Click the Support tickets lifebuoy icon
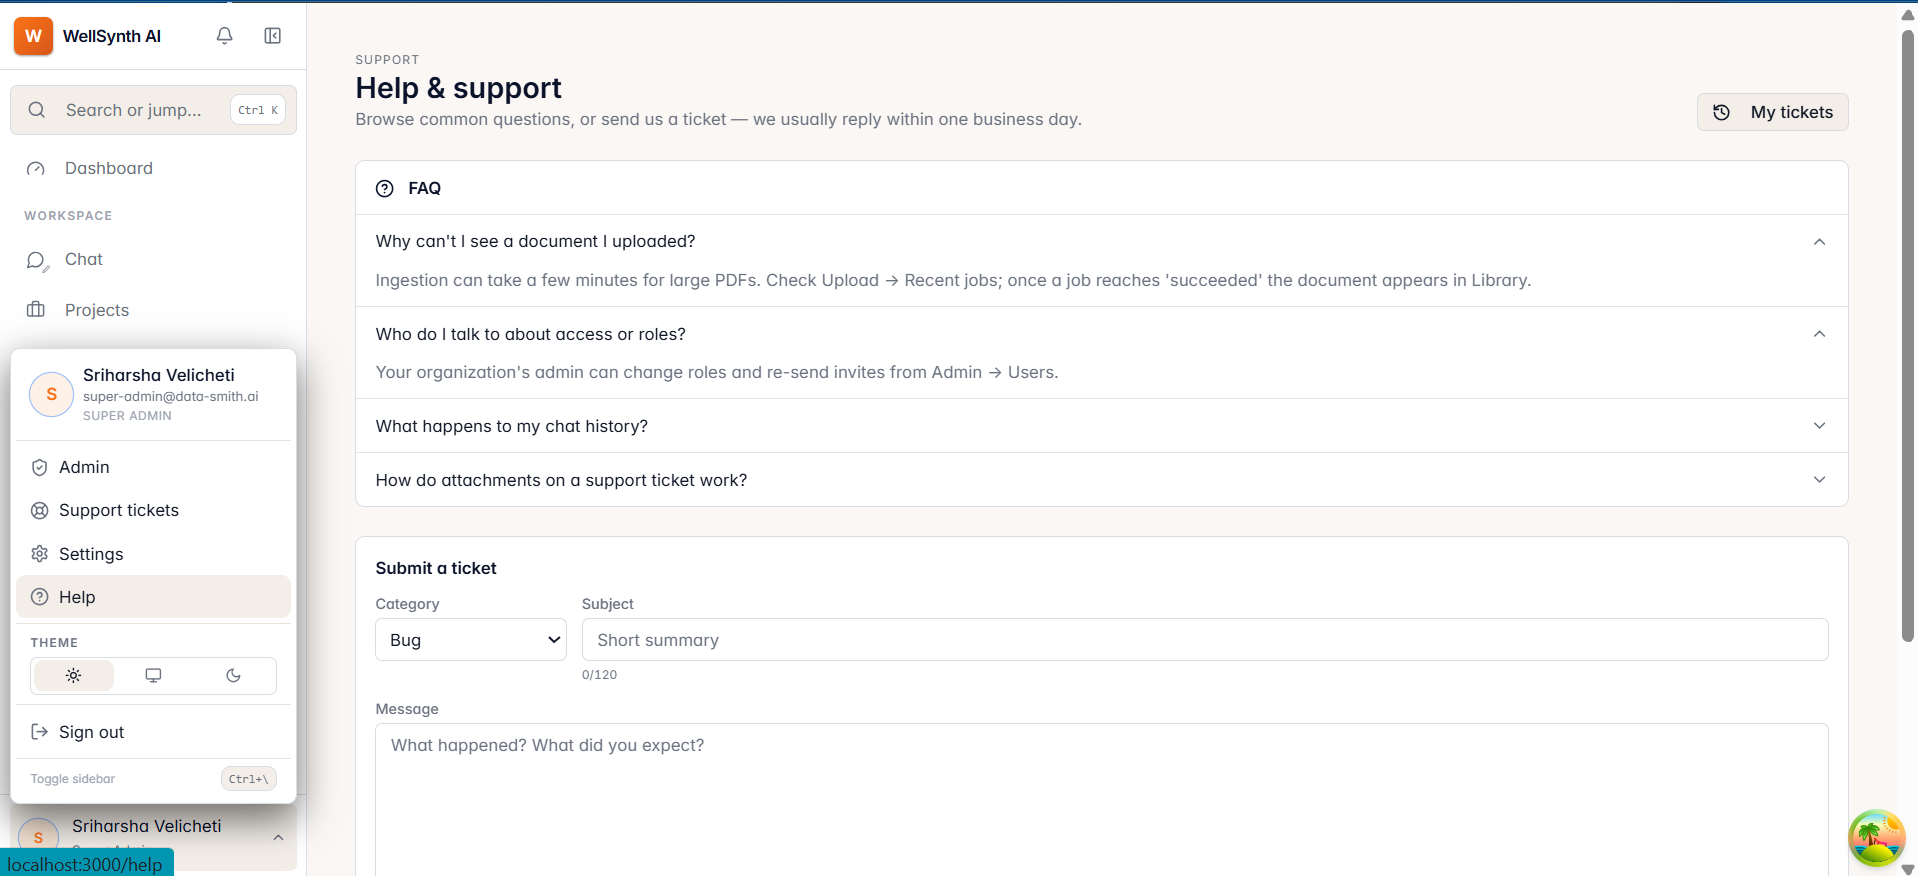Viewport: 1918px width, 876px height. [40, 511]
